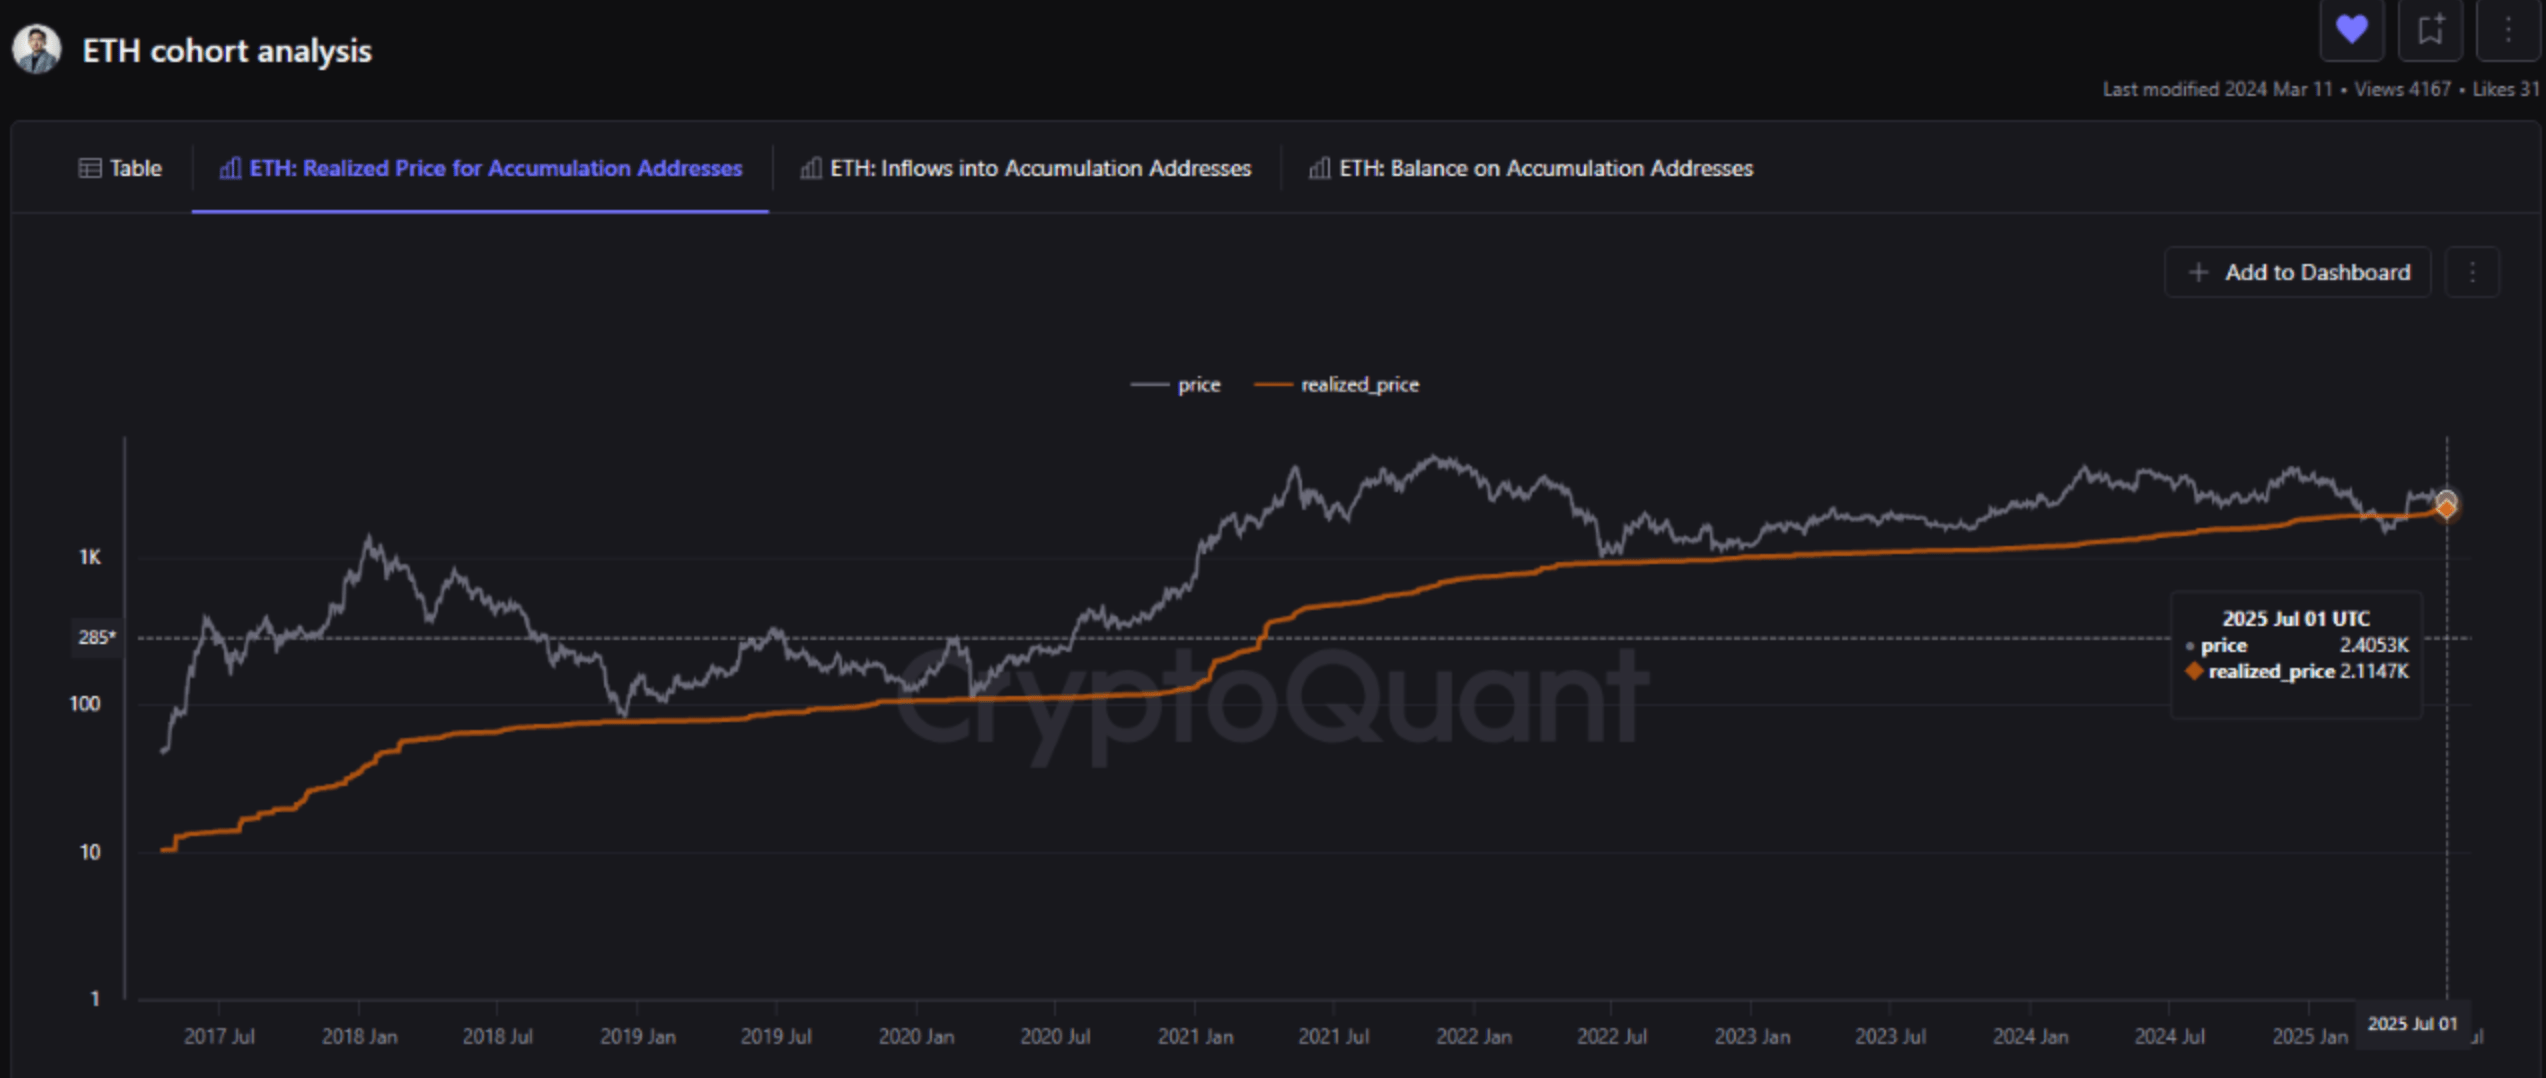Click the Add to Dashboard button
Screen dimensions: 2546x1078
(x=2297, y=272)
